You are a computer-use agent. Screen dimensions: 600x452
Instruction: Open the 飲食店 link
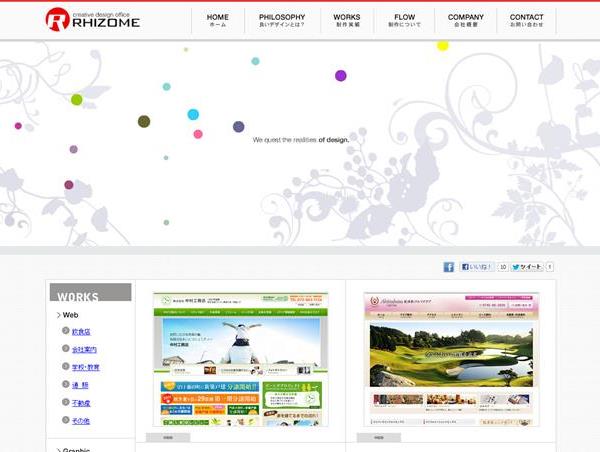point(81,331)
